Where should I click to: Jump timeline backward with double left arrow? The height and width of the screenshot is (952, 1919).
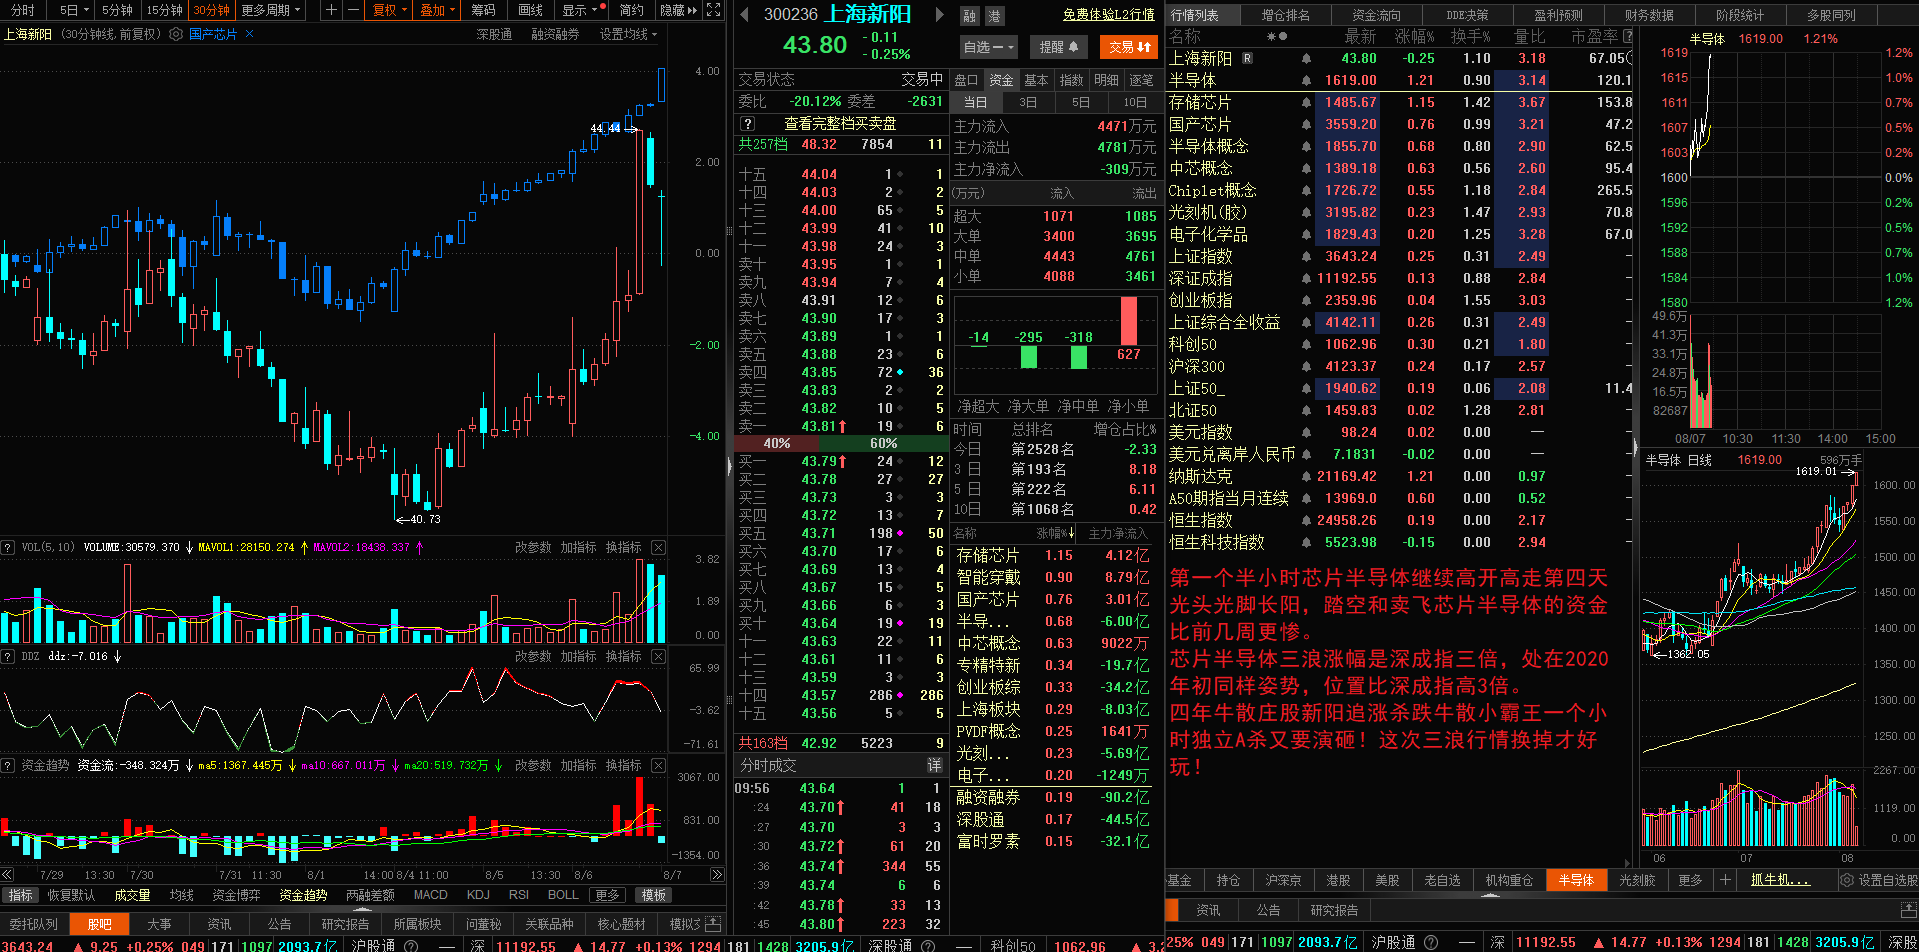(9, 874)
